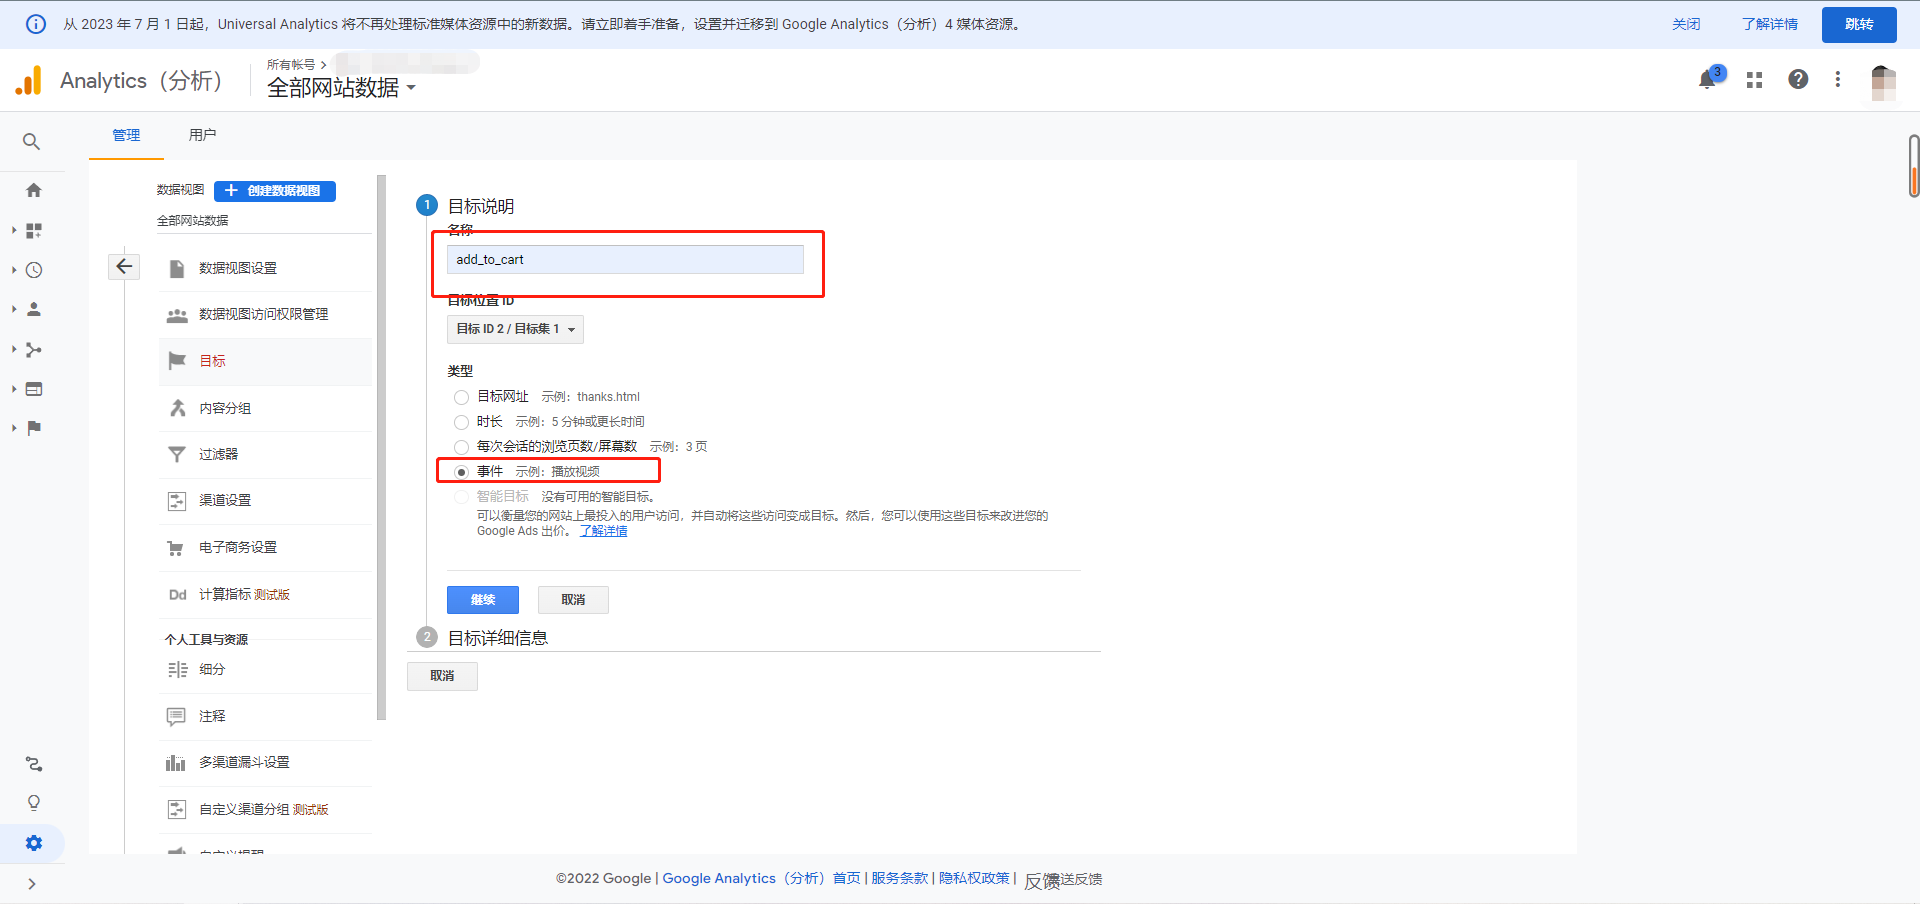The image size is (1920, 904).
Task: Click the user account avatar
Action: point(1884,81)
